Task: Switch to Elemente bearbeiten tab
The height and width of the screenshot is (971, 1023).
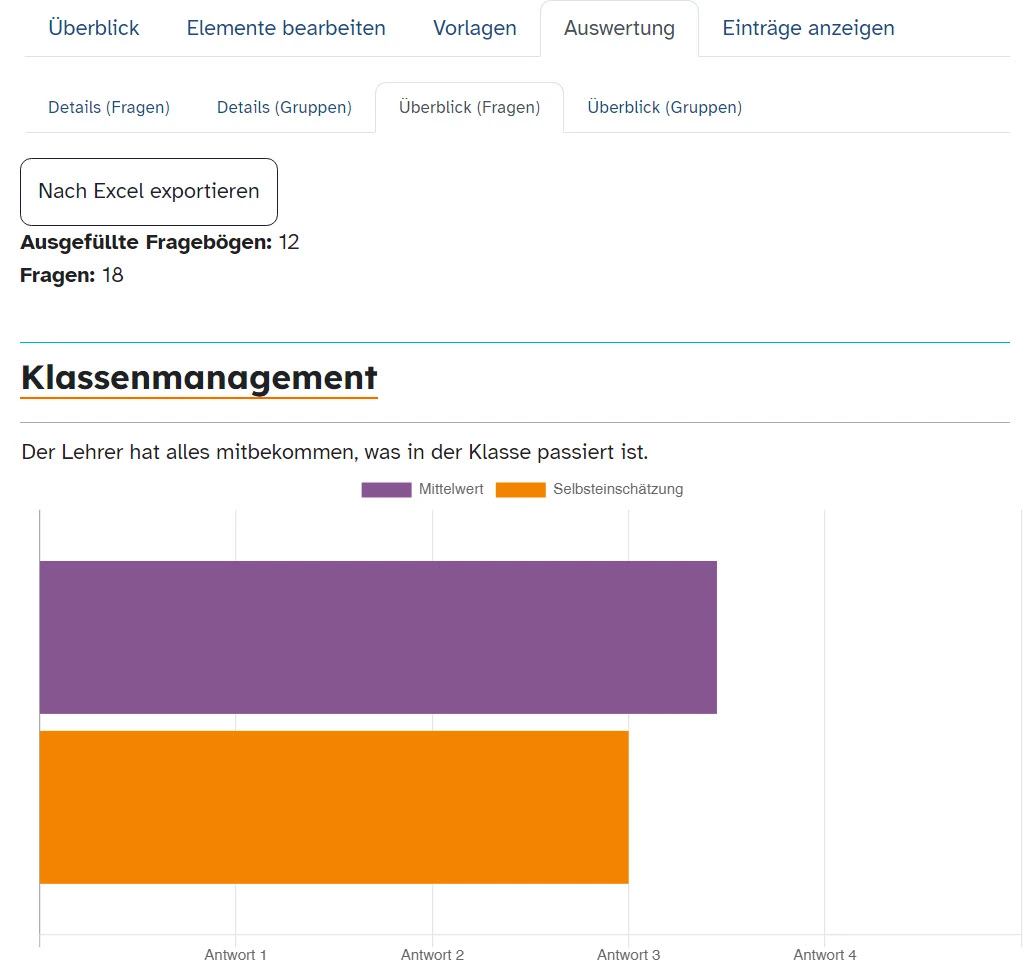Action: point(286,28)
